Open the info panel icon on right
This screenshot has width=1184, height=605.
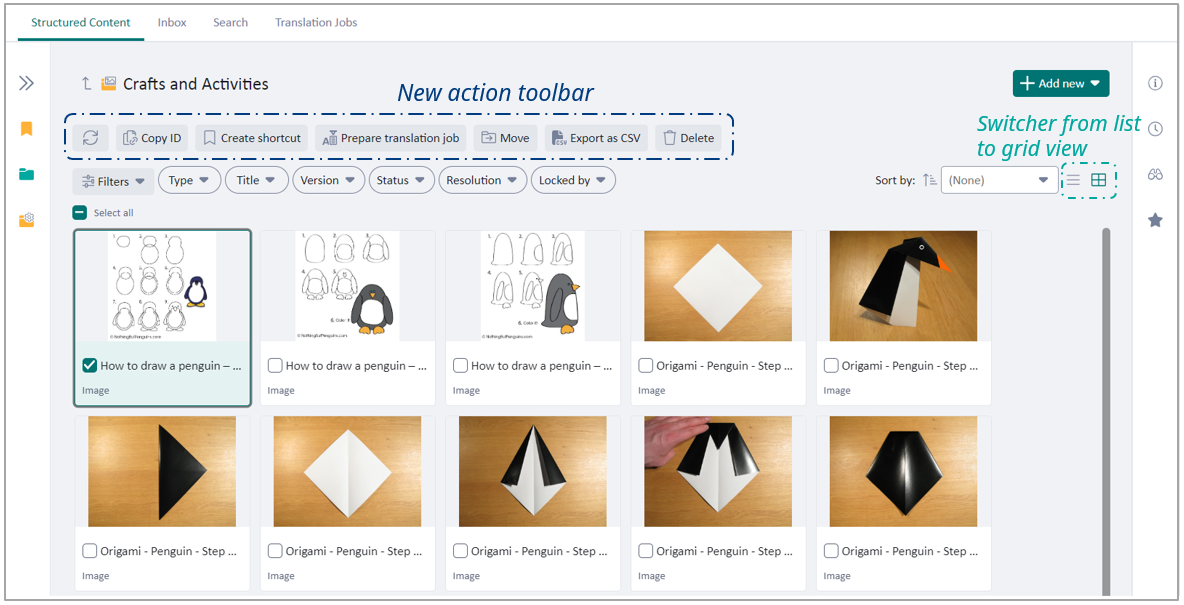coord(1155,83)
